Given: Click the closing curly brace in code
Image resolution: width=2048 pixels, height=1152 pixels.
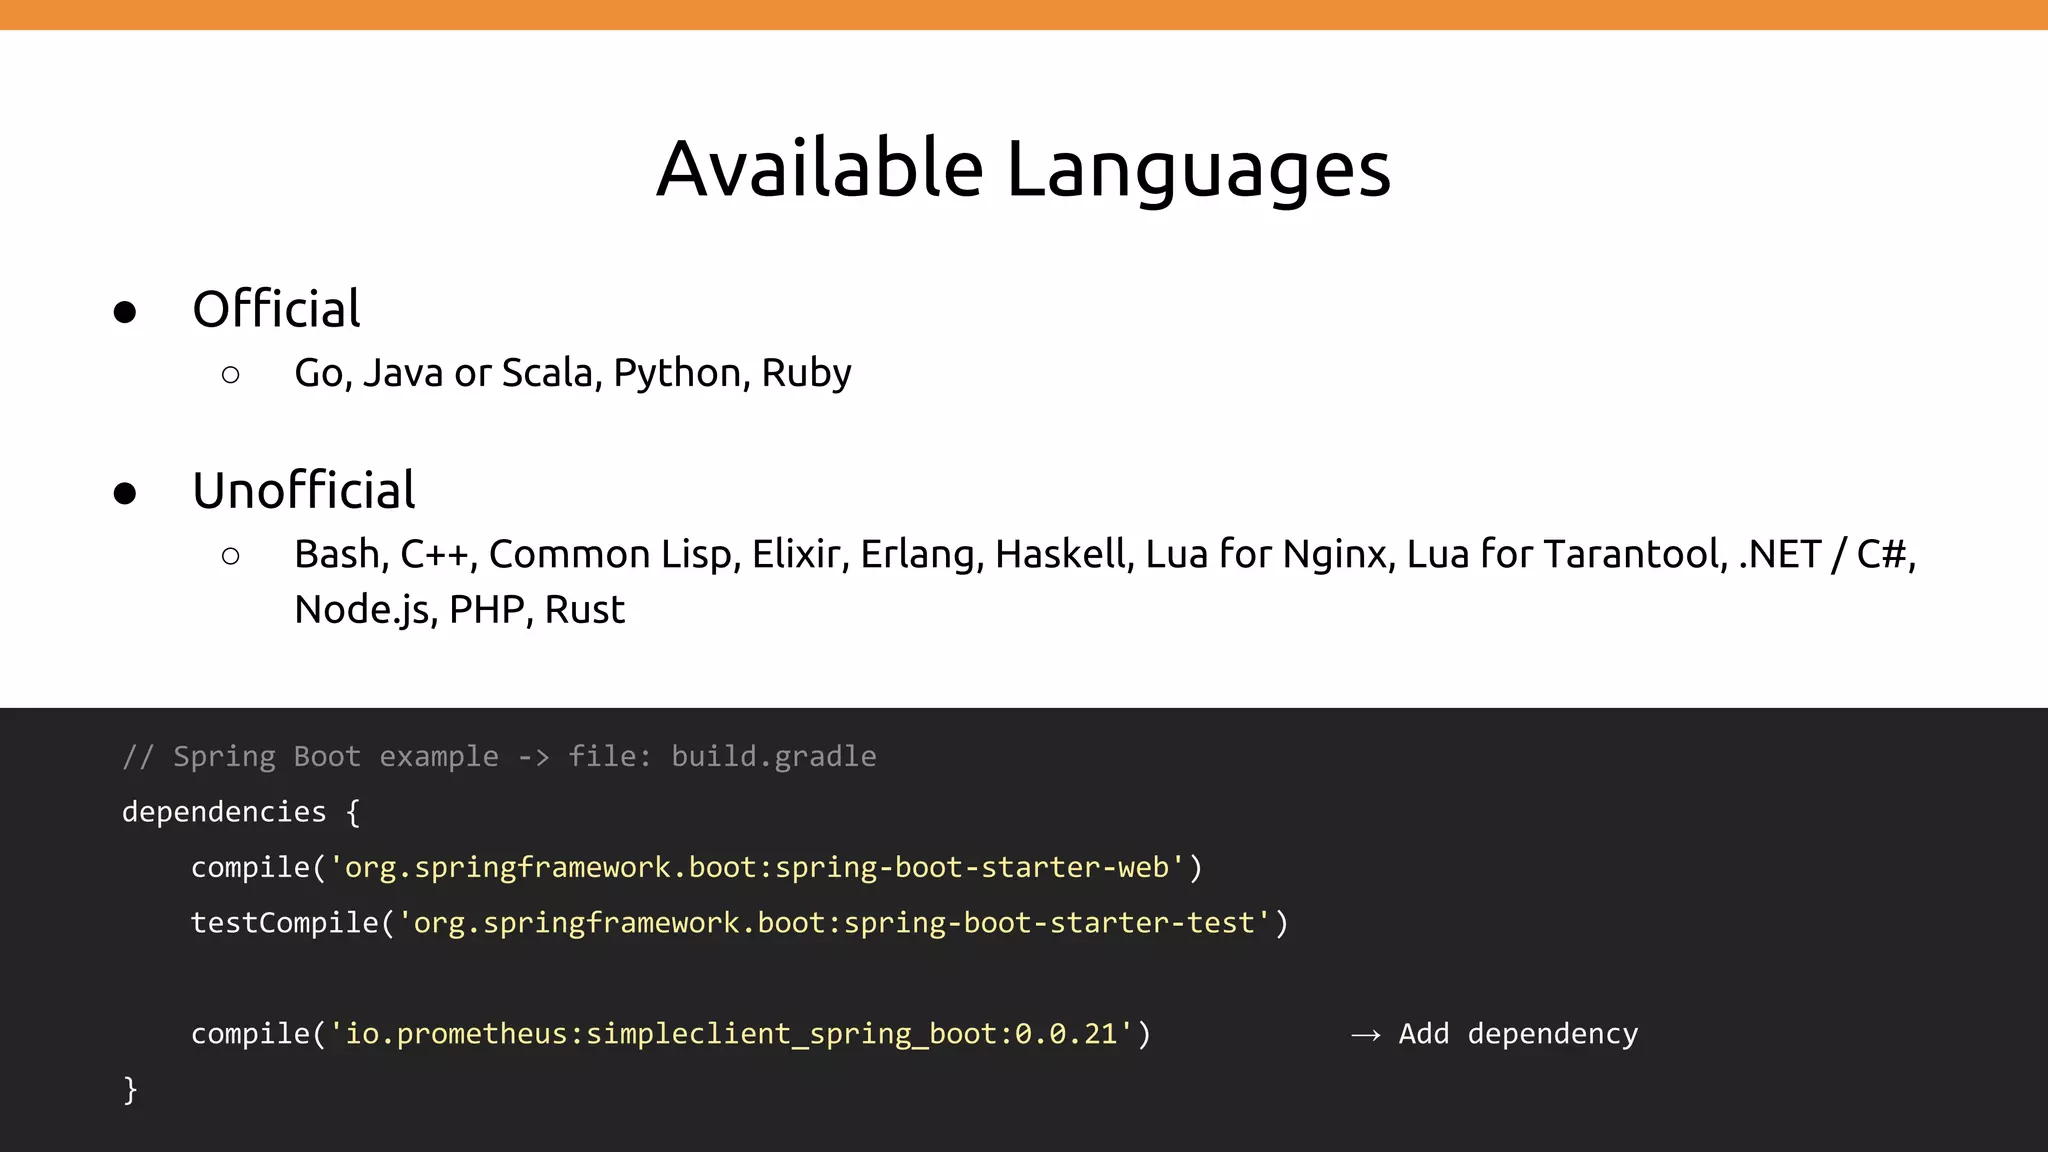Looking at the screenshot, I should (130, 1089).
